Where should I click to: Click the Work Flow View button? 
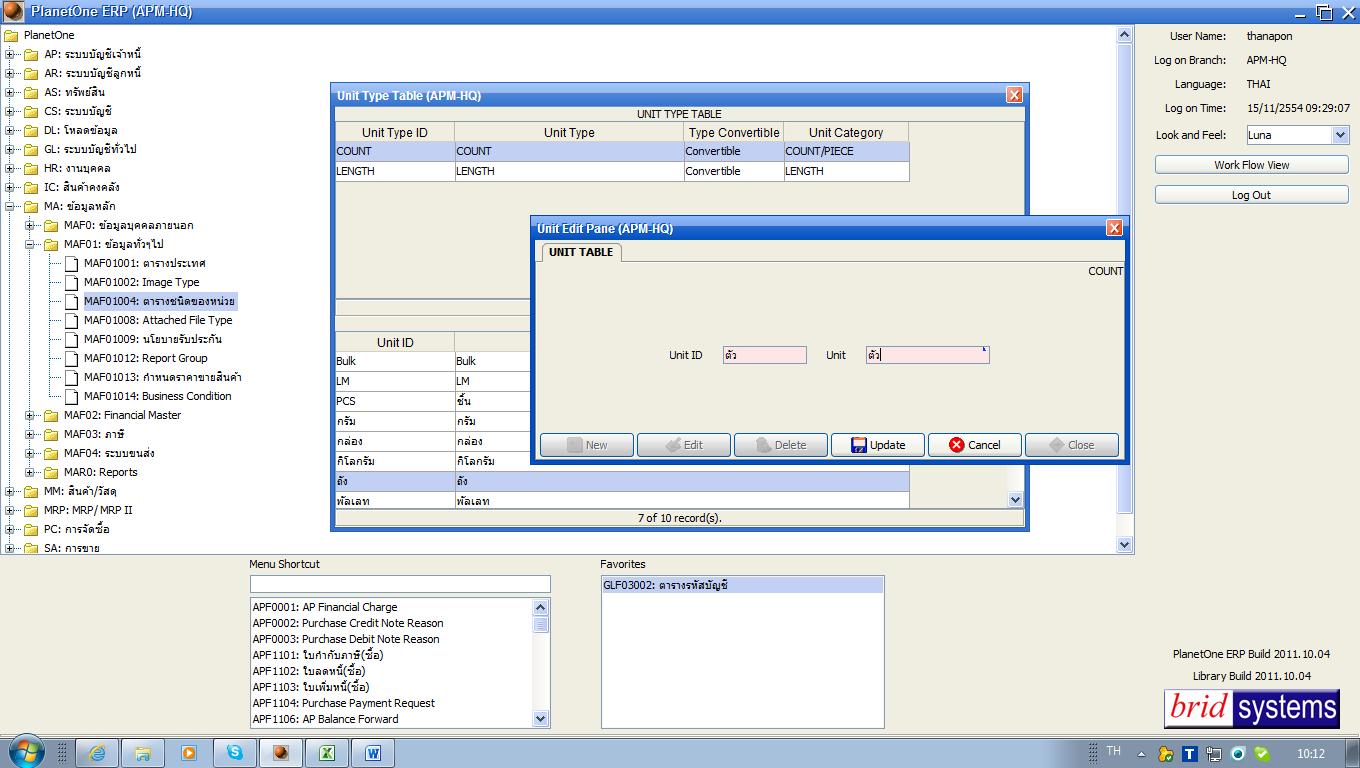[x=1251, y=165]
